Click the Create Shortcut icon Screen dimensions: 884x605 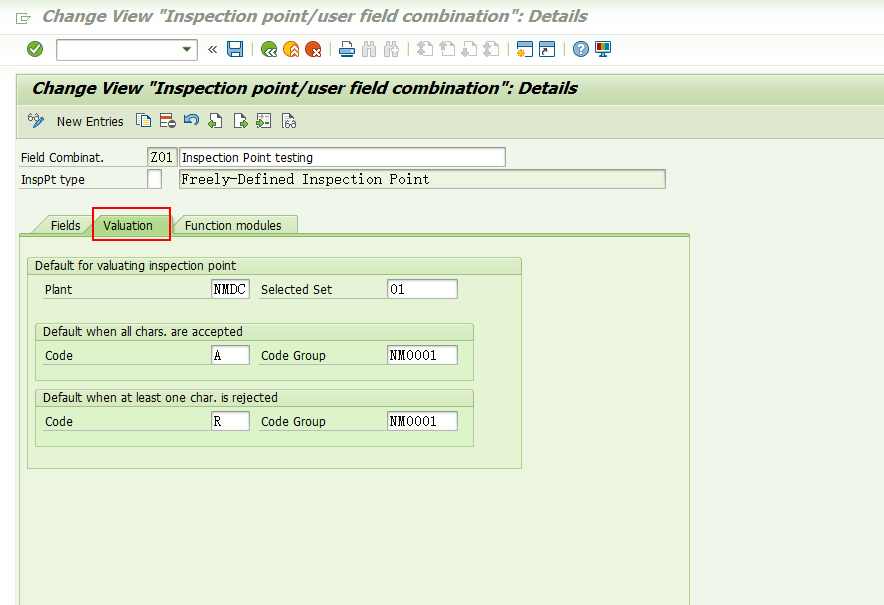point(547,50)
